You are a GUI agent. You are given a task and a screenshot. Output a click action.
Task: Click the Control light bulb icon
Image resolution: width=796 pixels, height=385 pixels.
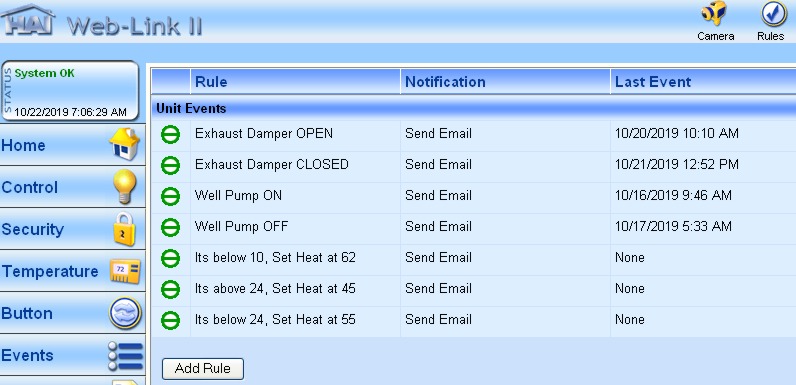tap(124, 186)
